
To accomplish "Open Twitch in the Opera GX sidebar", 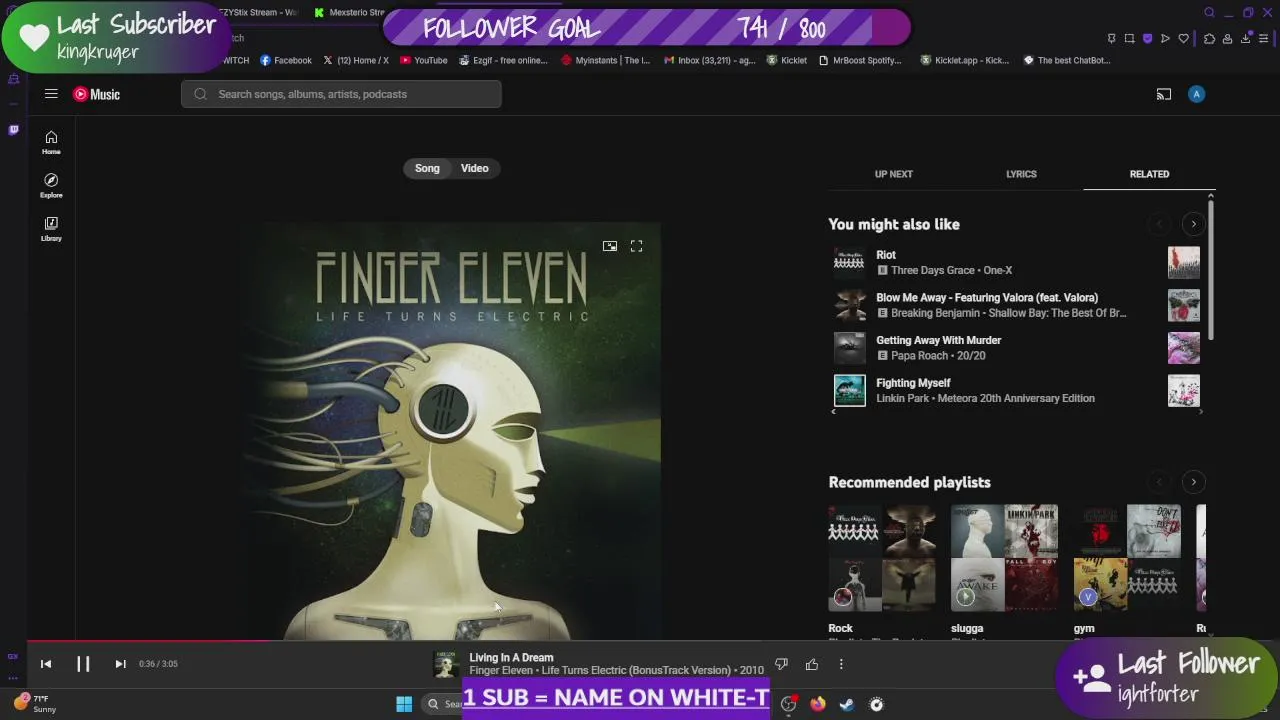I will (x=13, y=129).
